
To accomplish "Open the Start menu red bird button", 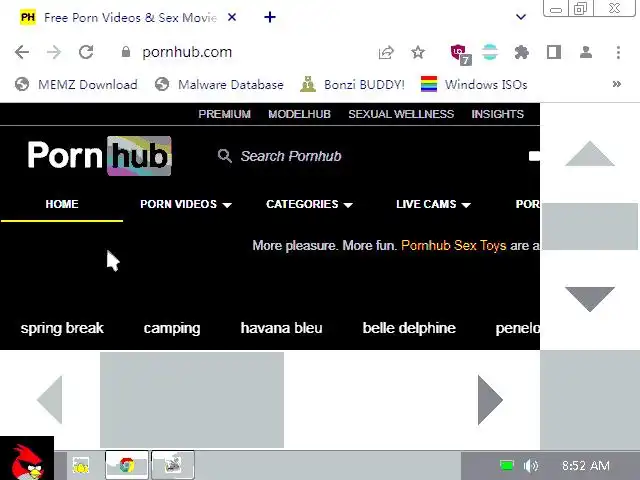I will (x=27, y=458).
